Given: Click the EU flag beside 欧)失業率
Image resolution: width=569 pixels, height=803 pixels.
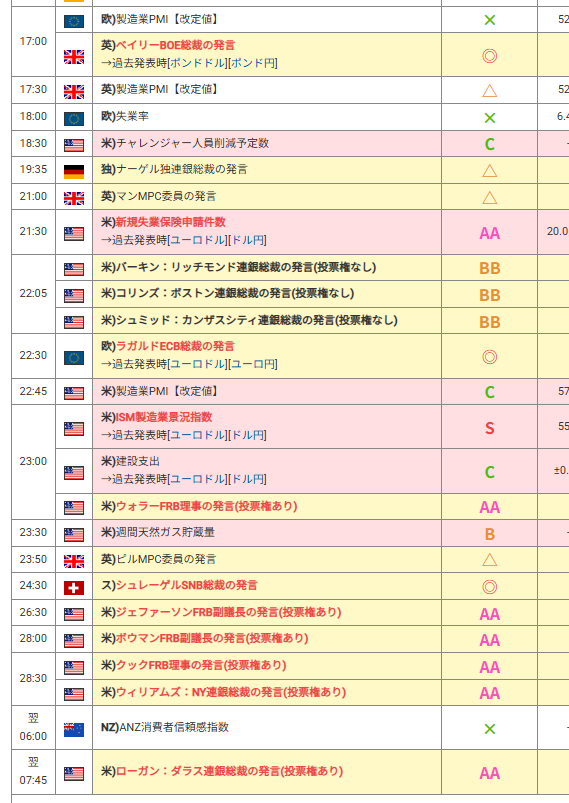Looking at the screenshot, I should click(x=74, y=119).
